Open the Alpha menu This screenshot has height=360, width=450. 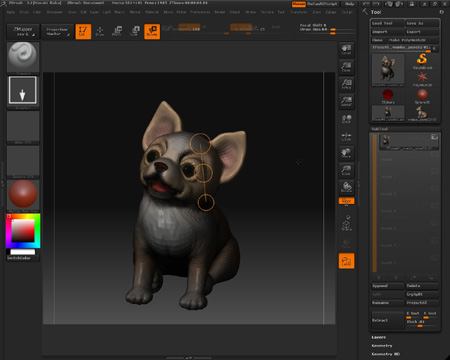(11, 12)
